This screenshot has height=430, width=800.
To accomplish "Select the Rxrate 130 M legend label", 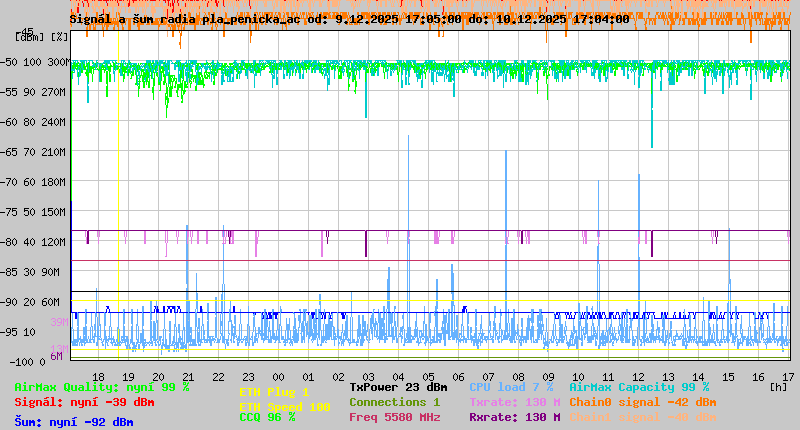I will 514,417.
